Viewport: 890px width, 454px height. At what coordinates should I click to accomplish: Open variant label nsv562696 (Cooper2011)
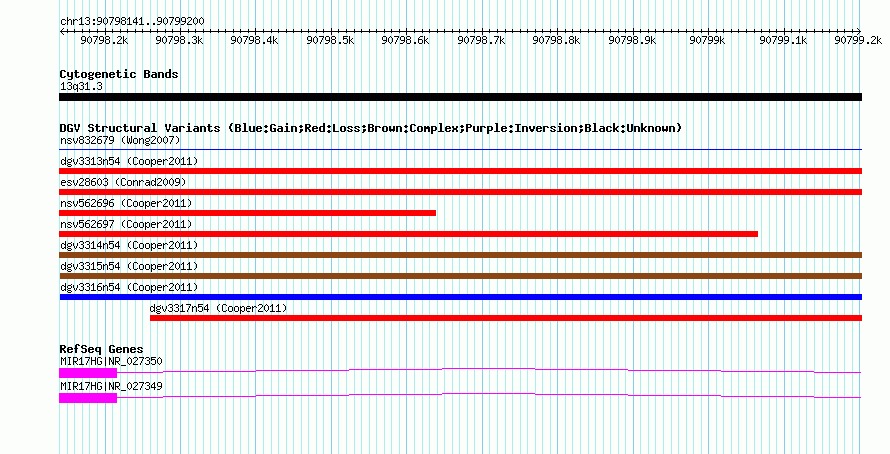pos(126,203)
